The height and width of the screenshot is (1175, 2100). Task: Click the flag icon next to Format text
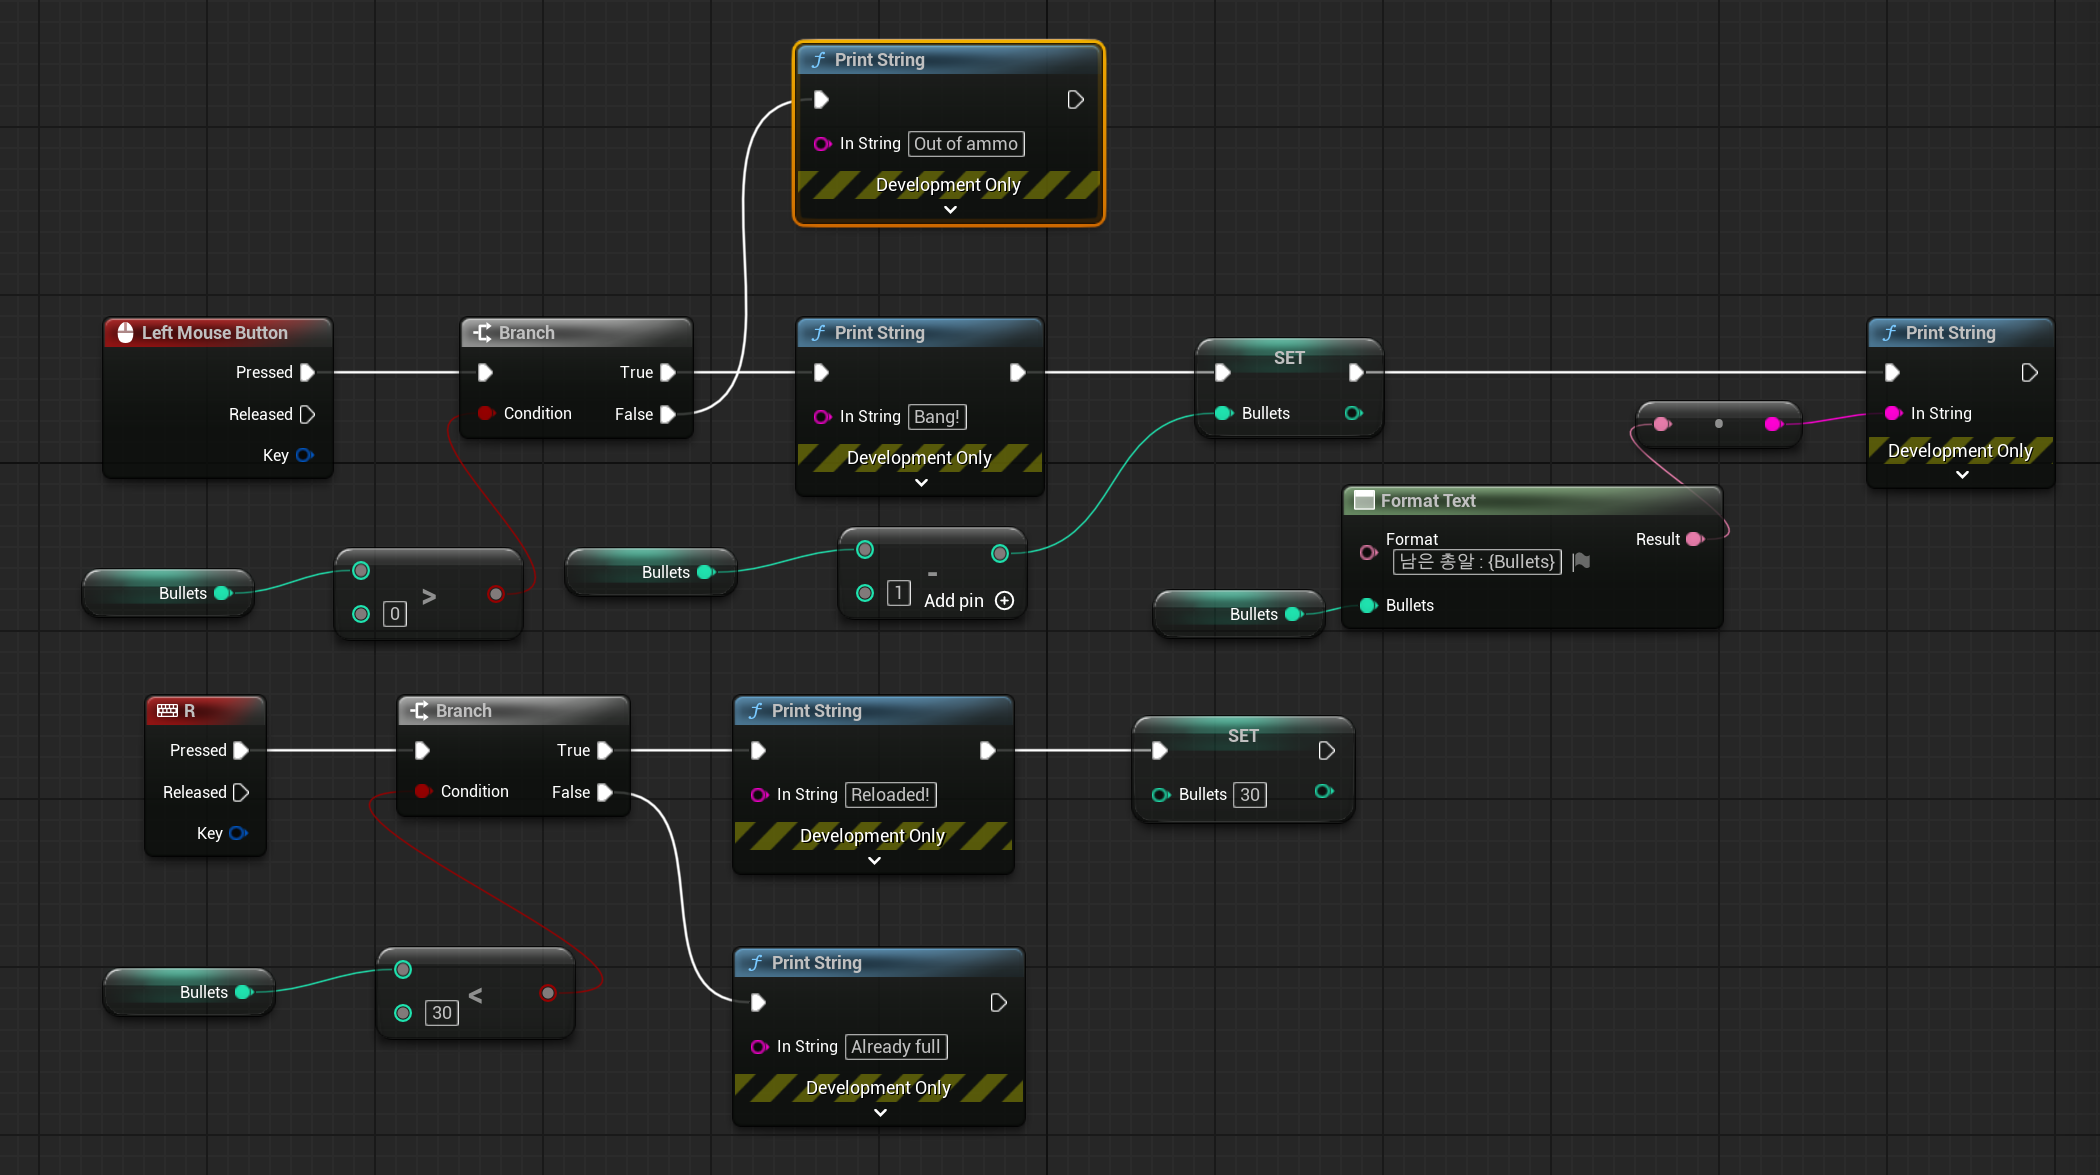tap(1581, 562)
